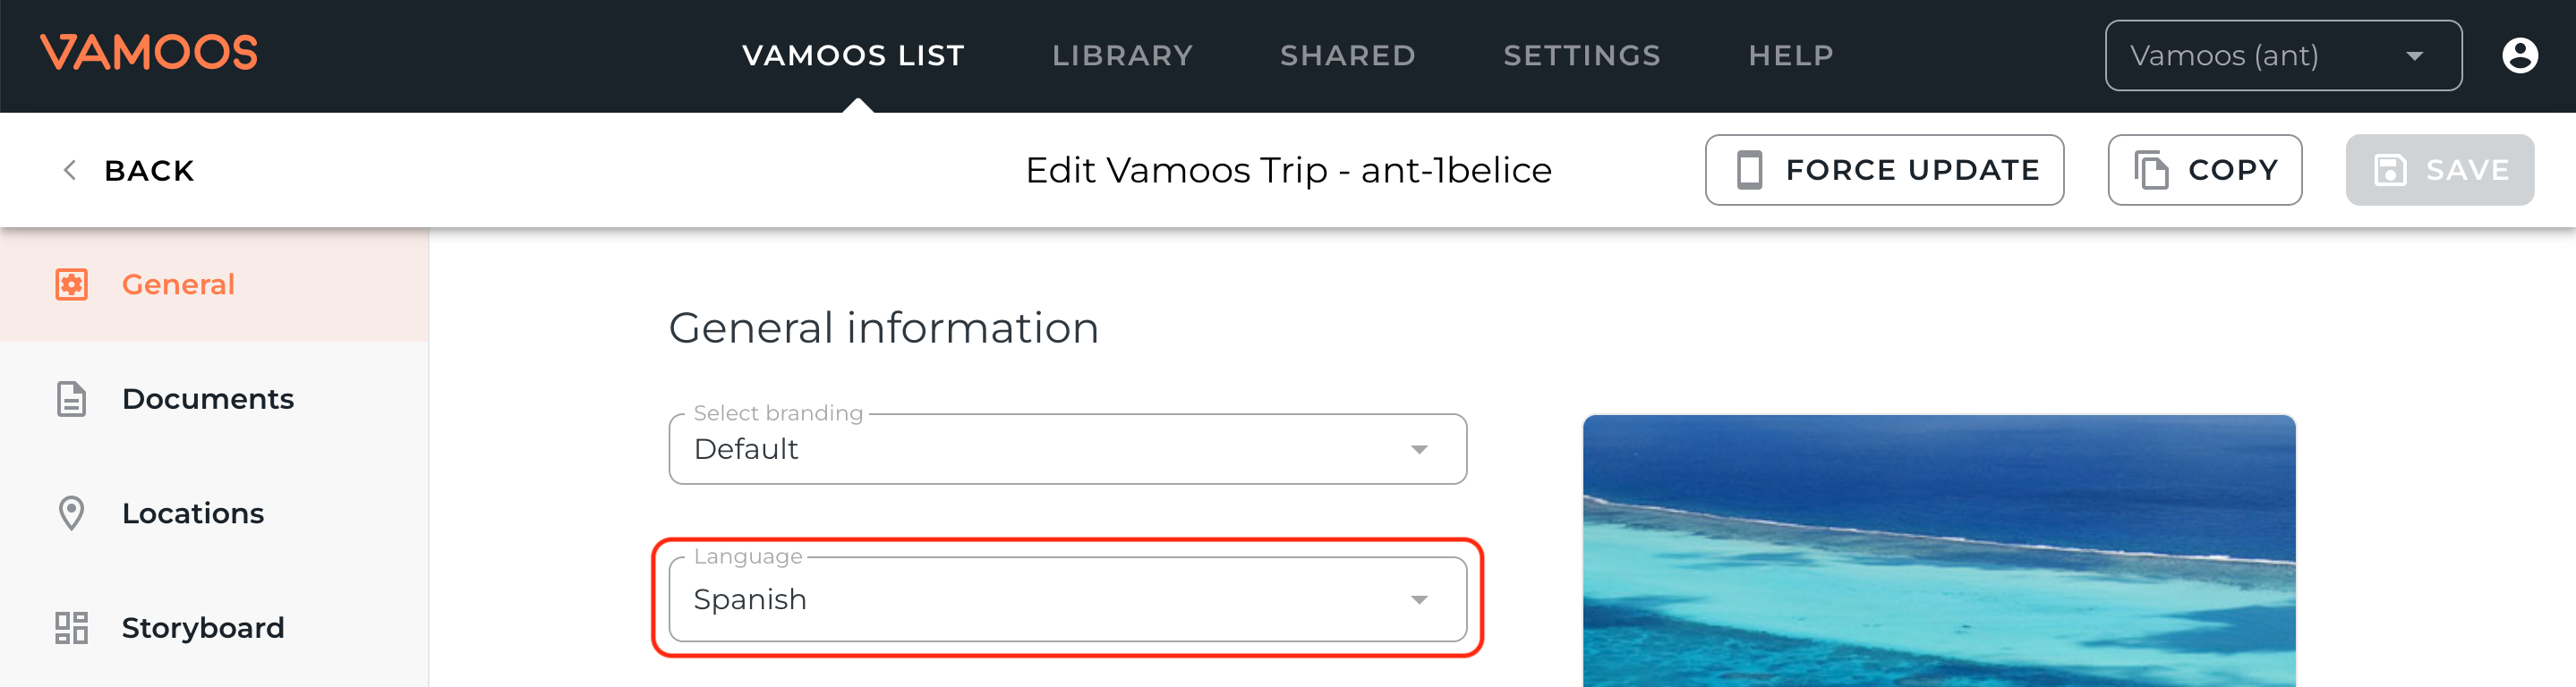This screenshot has width=2576, height=687.
Task: Click the Storyboard grid icon
Action: tap(71, 628)
